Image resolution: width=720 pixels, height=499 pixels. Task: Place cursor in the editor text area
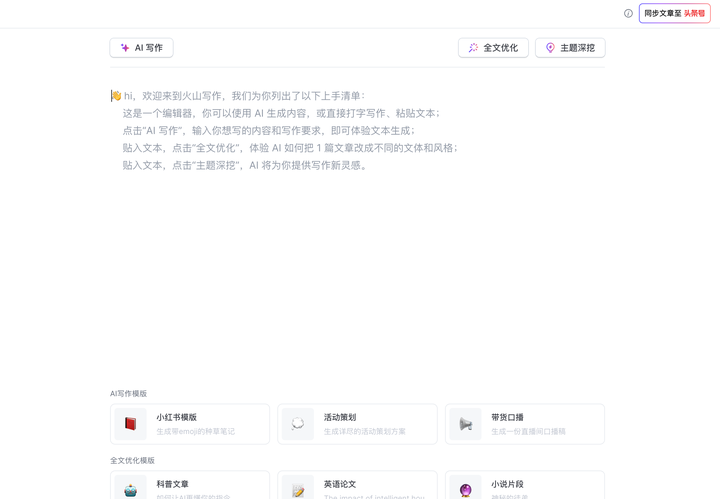coord(357,260)
